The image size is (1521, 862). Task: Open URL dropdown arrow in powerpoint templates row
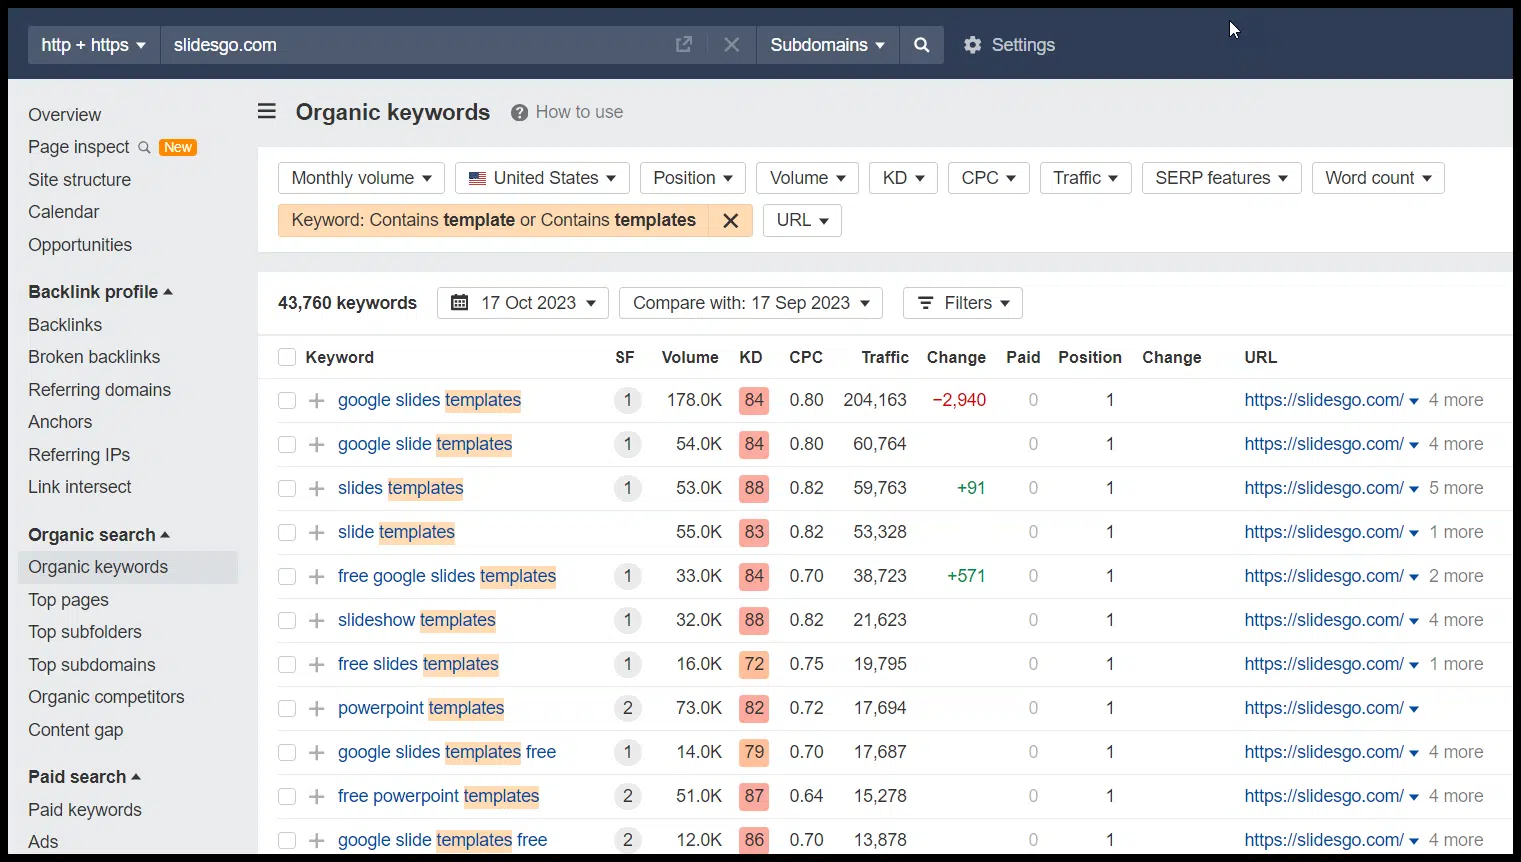click(1414, 709)
